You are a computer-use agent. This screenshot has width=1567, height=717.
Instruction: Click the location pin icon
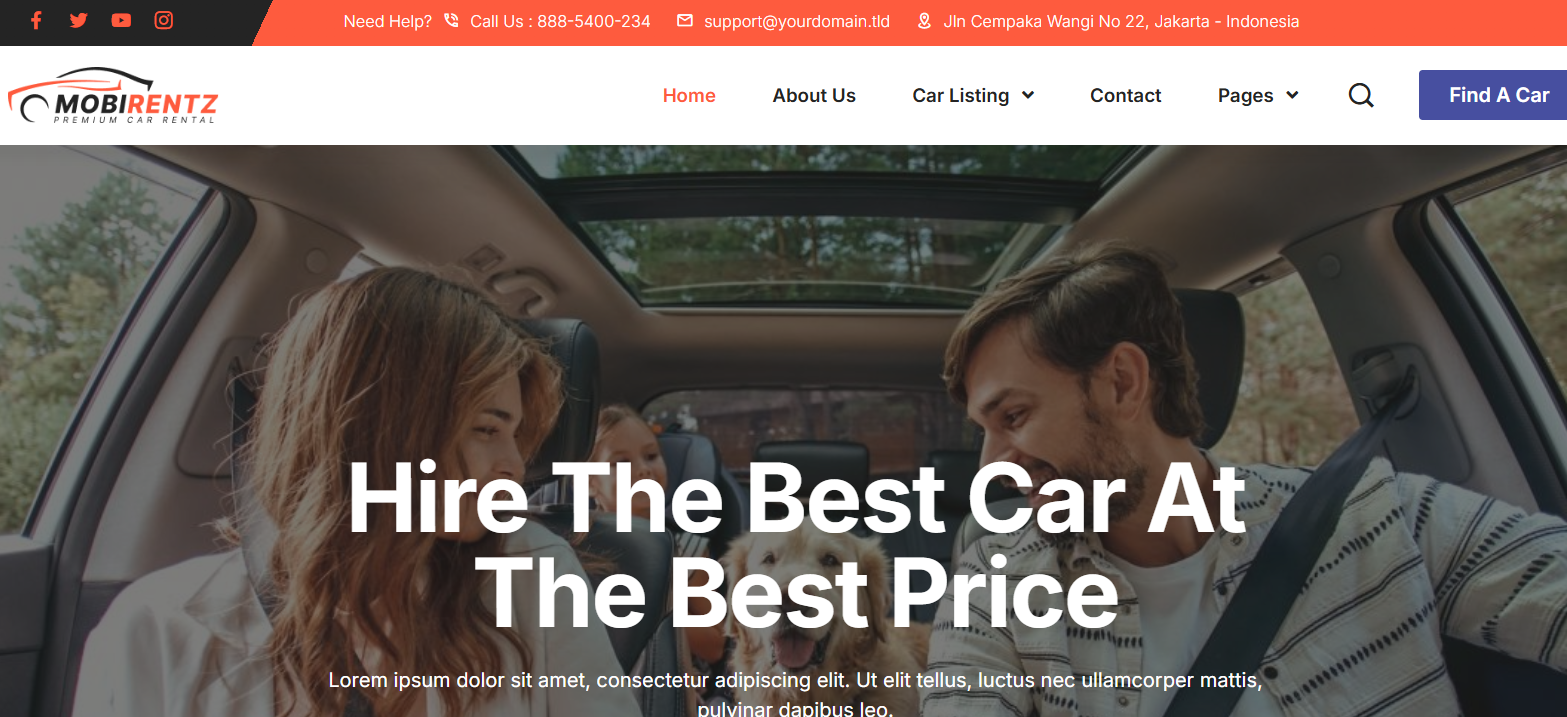tap(924, 21)
